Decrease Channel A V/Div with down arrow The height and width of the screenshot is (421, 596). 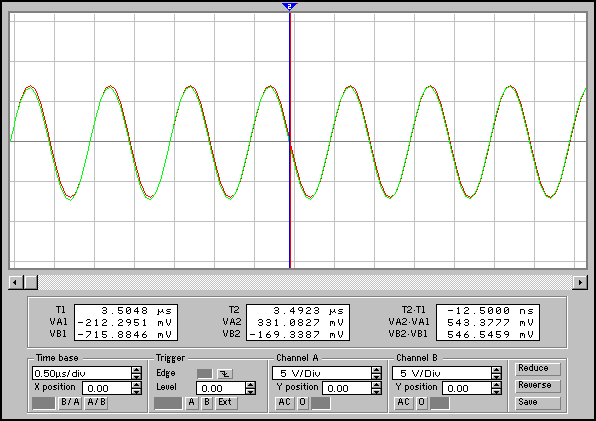[x=376, y=377]
